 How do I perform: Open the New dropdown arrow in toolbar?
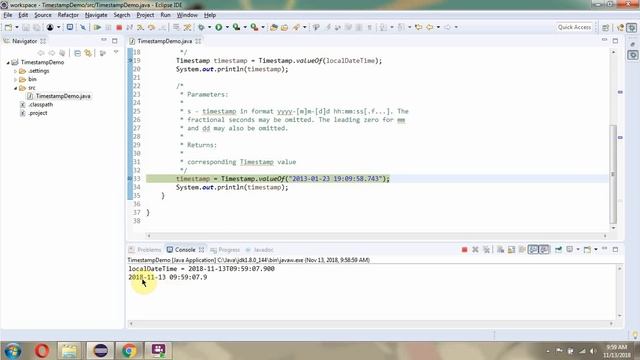pos(17,27)
